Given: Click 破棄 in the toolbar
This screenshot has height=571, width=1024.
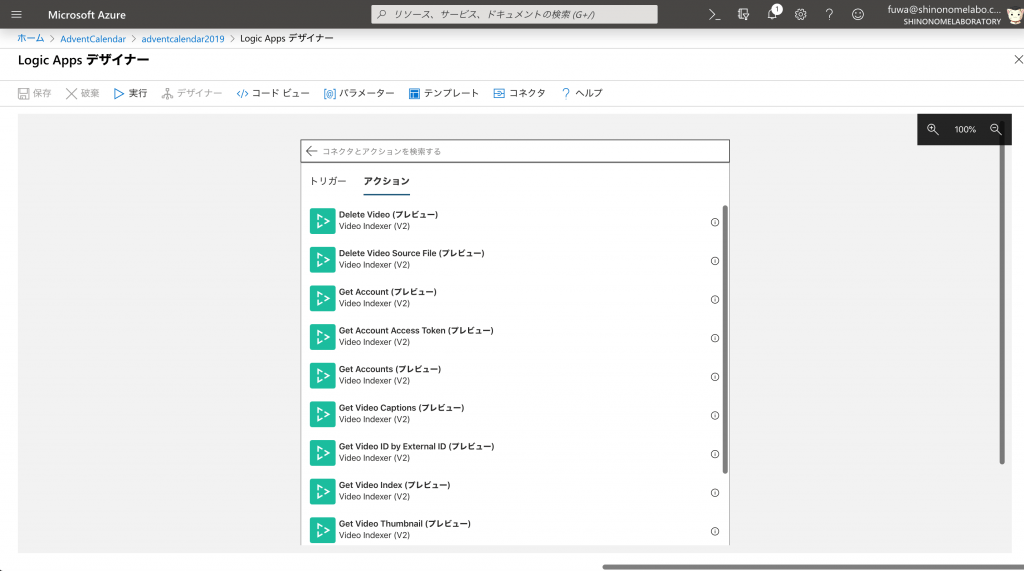Looking at the screenshot, I should click(x=82, y=93).
